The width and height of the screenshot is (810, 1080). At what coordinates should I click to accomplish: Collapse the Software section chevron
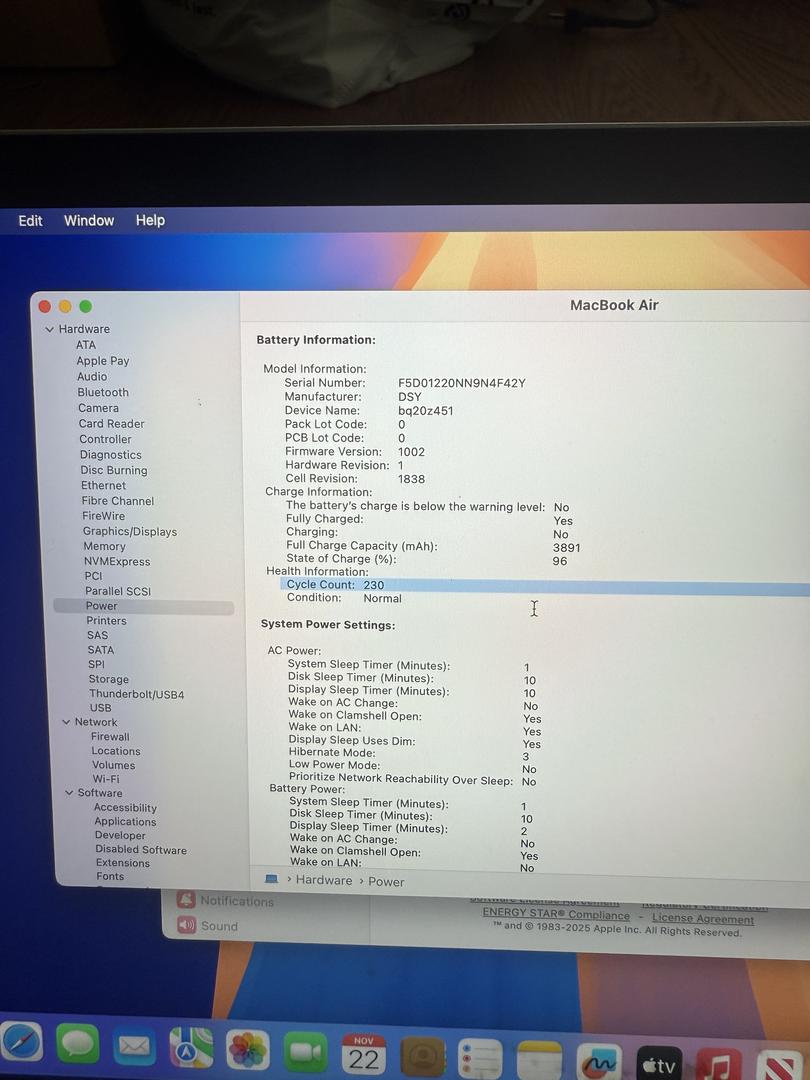[69, 793]
